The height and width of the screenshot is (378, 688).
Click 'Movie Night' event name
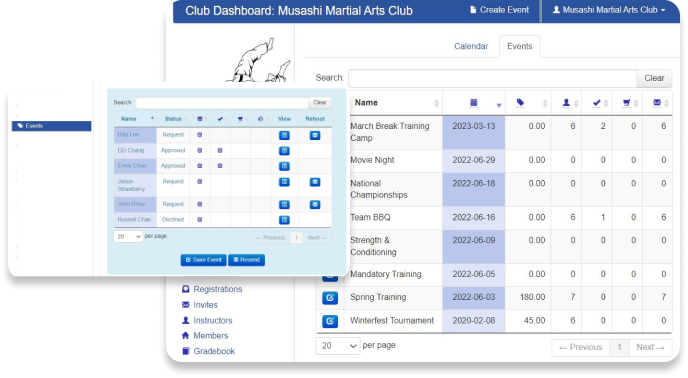click(x=372, y=160)
